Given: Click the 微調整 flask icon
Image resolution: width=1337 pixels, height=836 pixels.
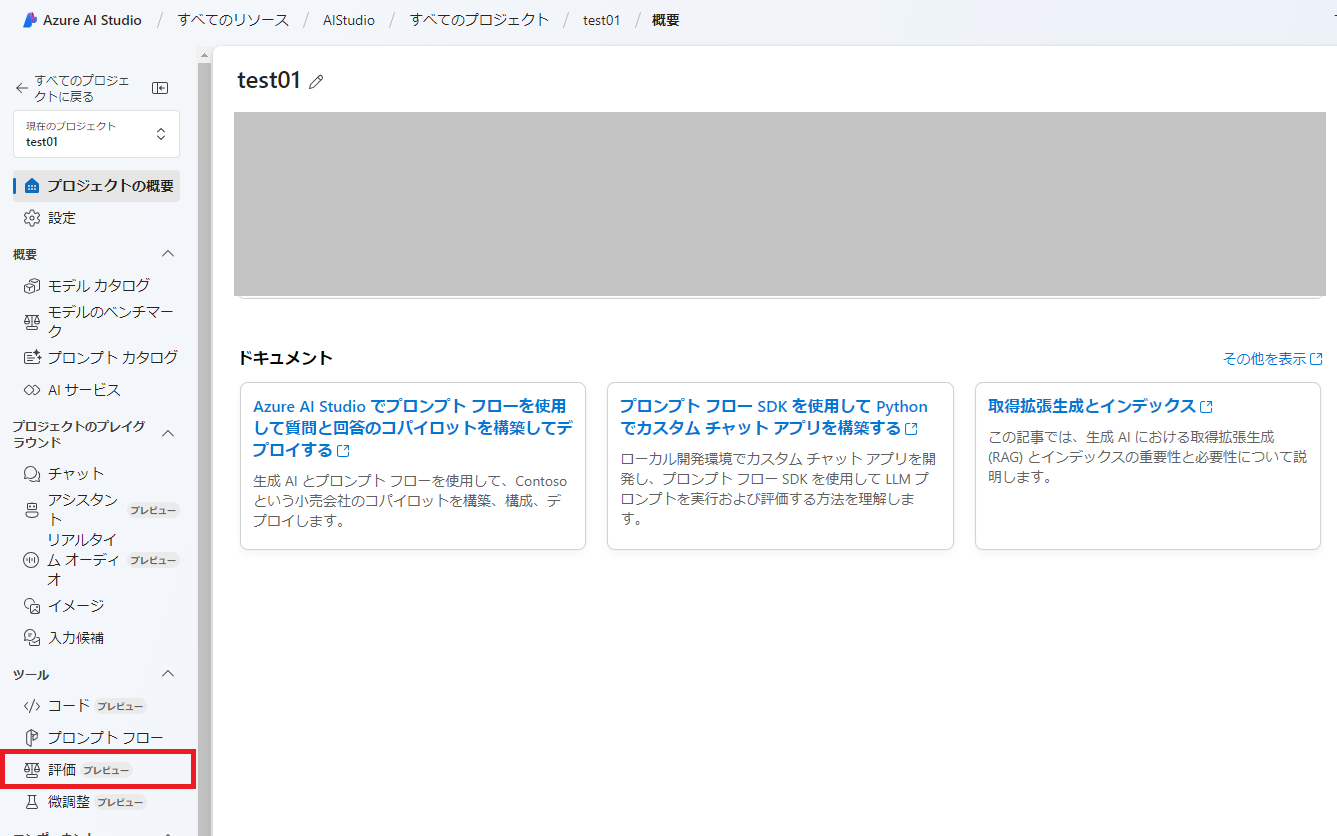Looking at the screenshot, I should coord(31,802).
